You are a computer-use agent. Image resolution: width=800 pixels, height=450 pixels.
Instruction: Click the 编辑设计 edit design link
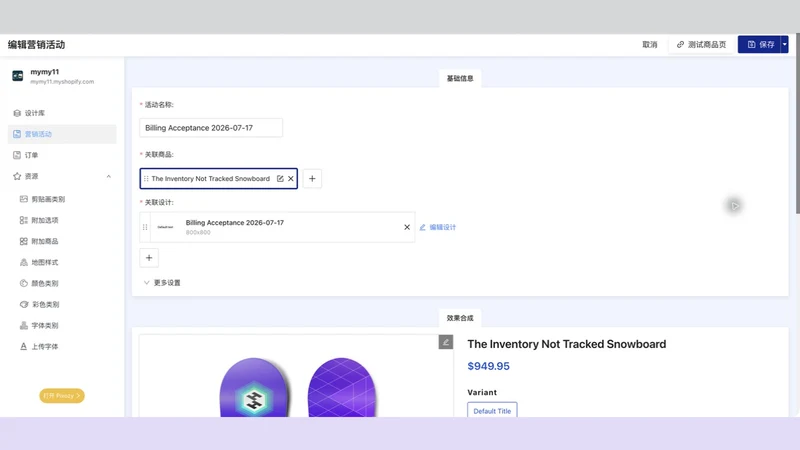[438, 227]
